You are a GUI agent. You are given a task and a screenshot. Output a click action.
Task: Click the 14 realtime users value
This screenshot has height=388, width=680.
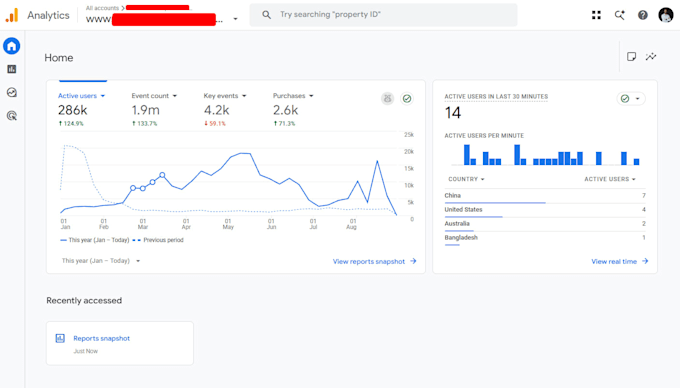pyautogui.click(x=453, y=113)
